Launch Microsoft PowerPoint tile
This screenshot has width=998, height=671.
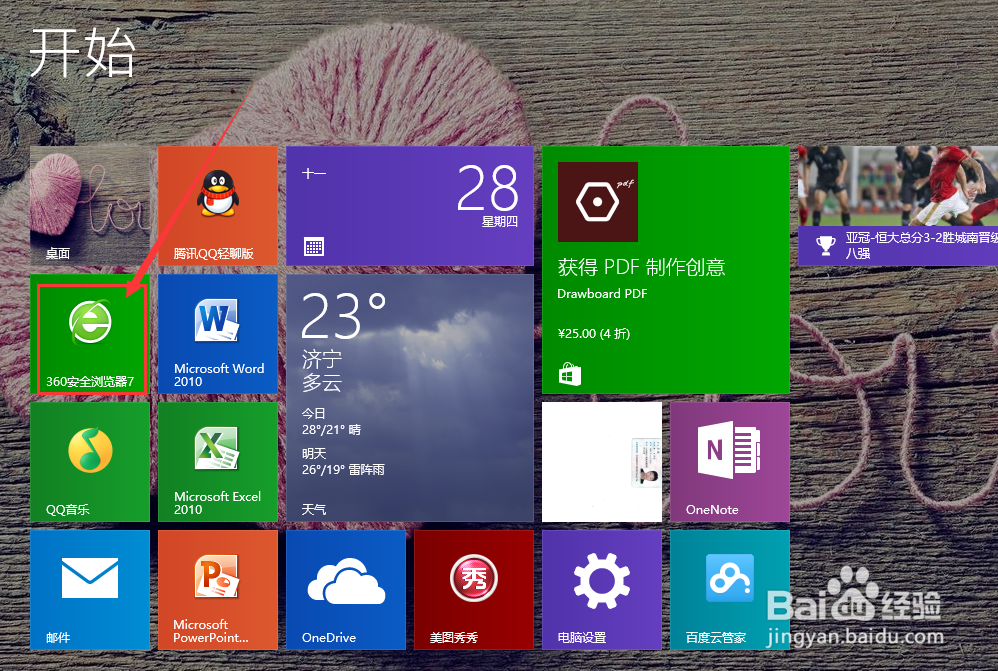pos(218,590)
